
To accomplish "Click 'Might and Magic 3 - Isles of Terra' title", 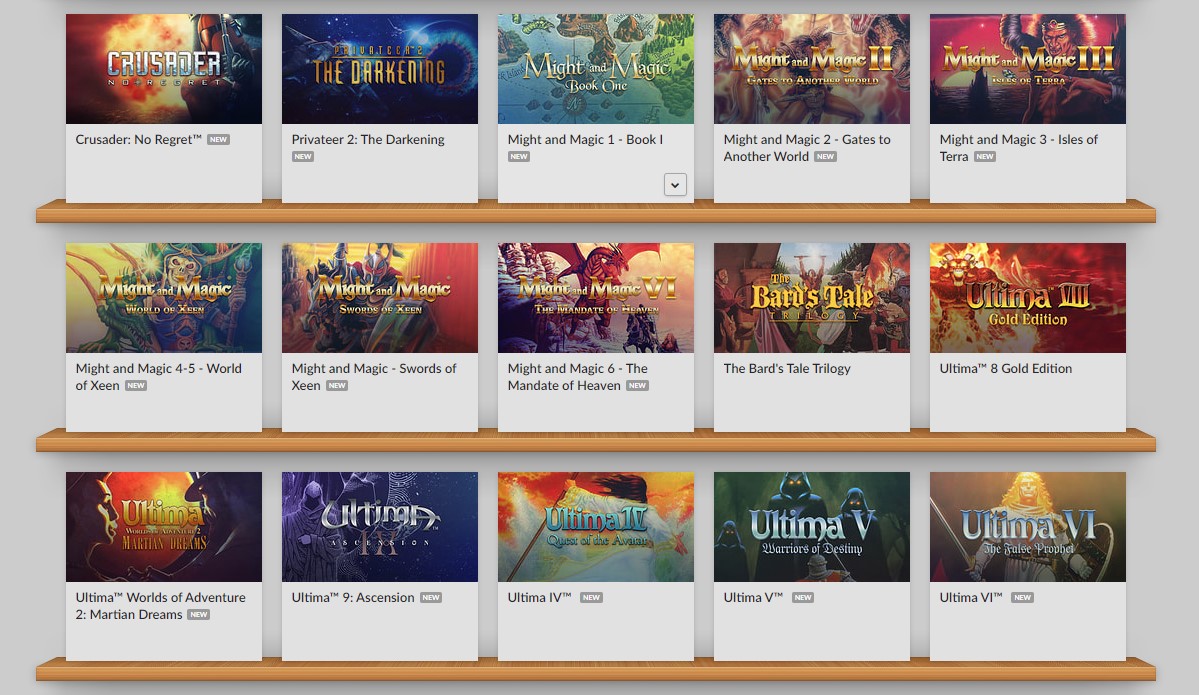I will 1019,148.
